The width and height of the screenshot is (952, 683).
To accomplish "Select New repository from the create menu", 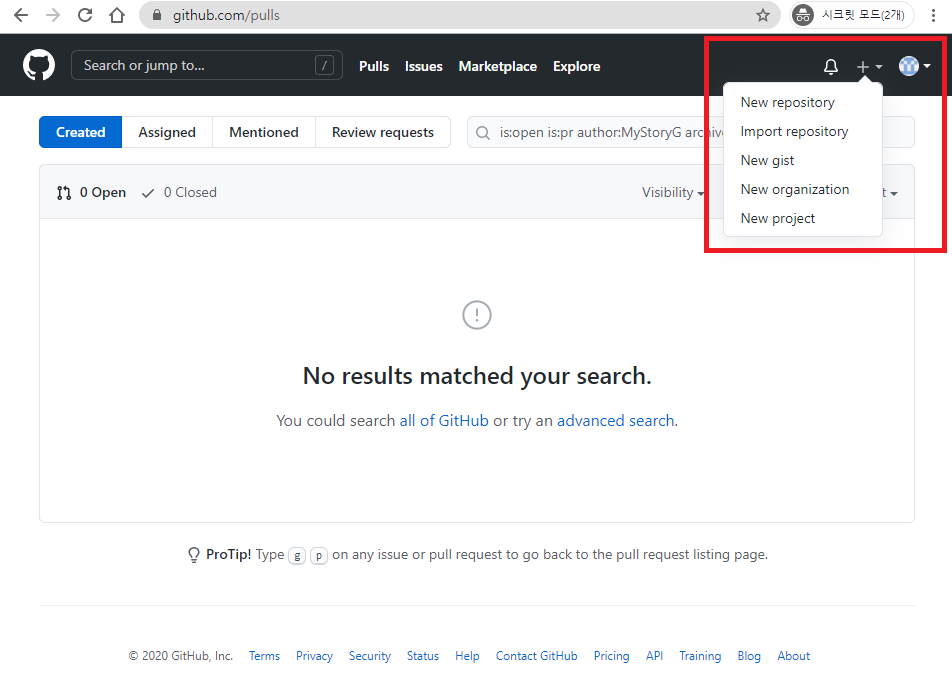I will click(787, 102).
